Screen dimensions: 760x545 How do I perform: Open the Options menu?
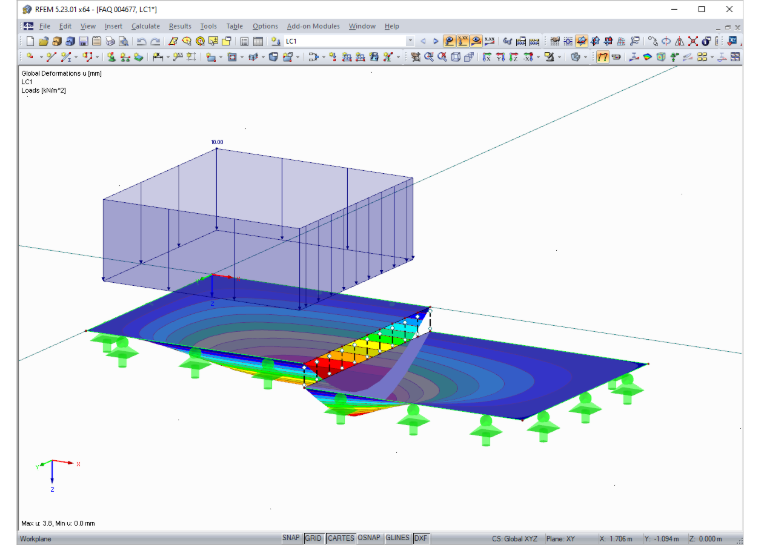(x=265, y=26)
